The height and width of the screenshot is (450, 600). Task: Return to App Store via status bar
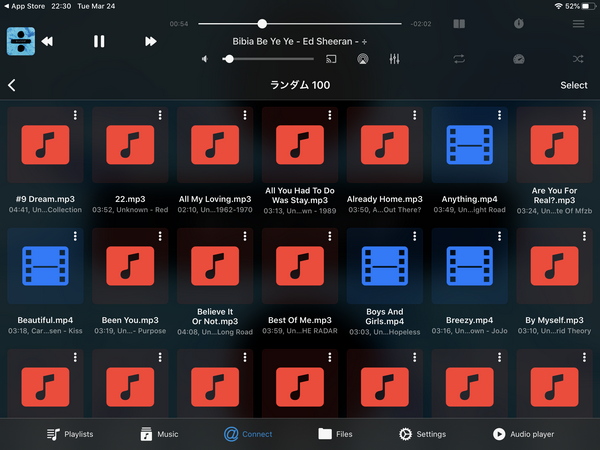(24, 6)
